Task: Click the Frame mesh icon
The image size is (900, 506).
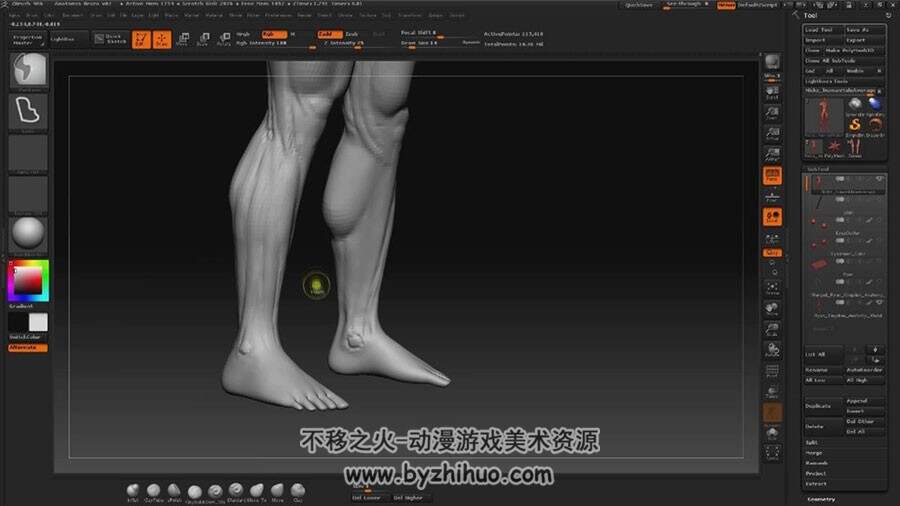Action: coord(772,288)
